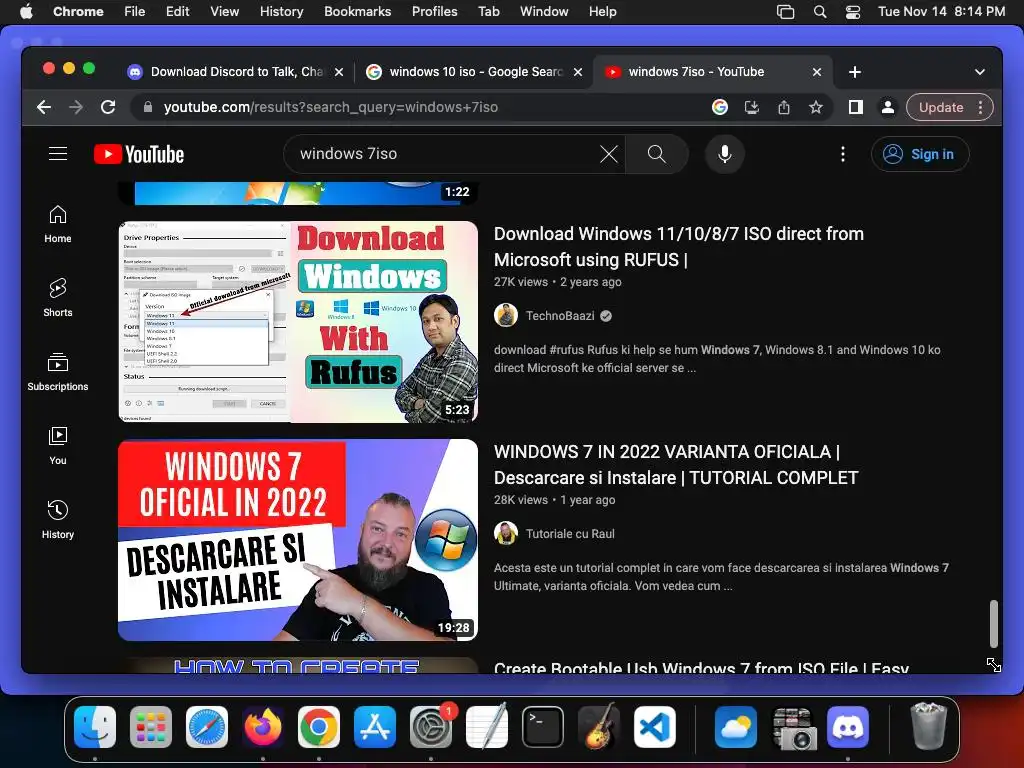Open the Window menu

544,11
